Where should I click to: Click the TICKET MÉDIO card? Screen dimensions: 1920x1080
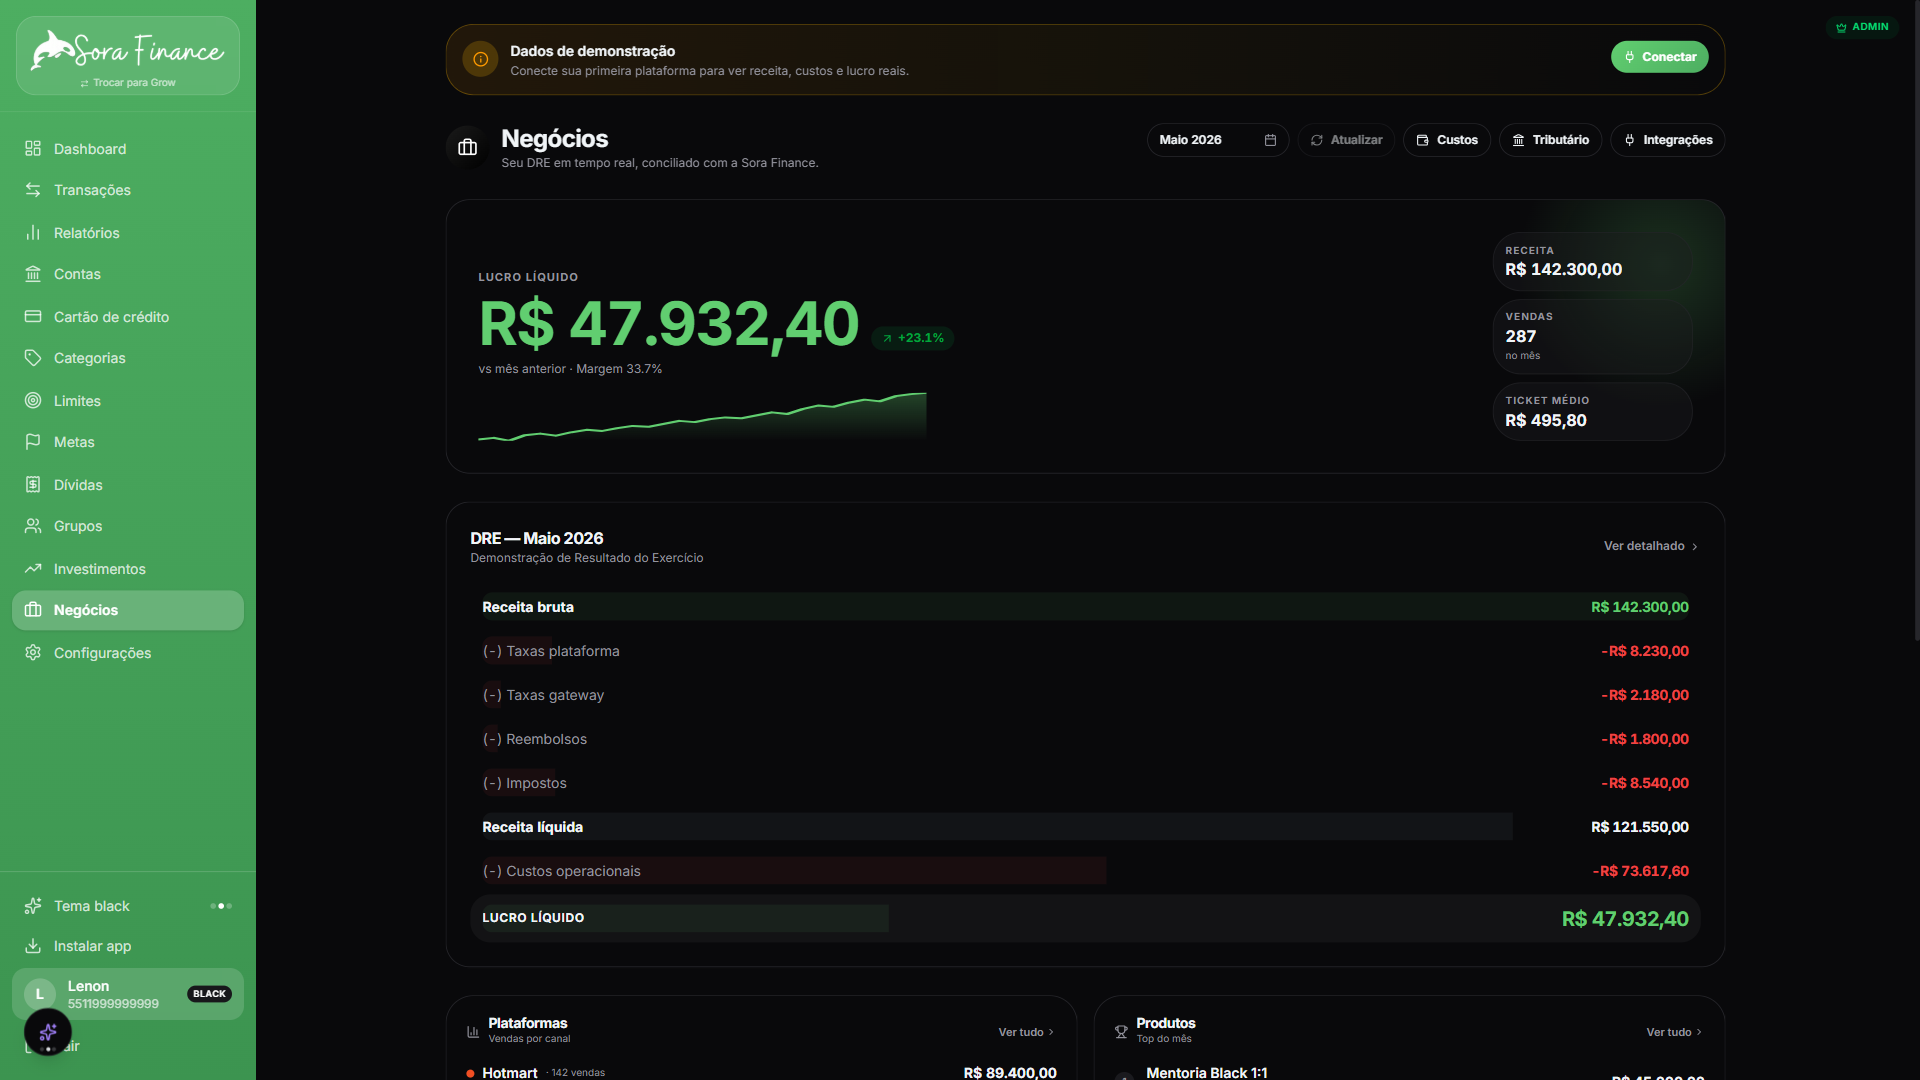(1592, 411)
